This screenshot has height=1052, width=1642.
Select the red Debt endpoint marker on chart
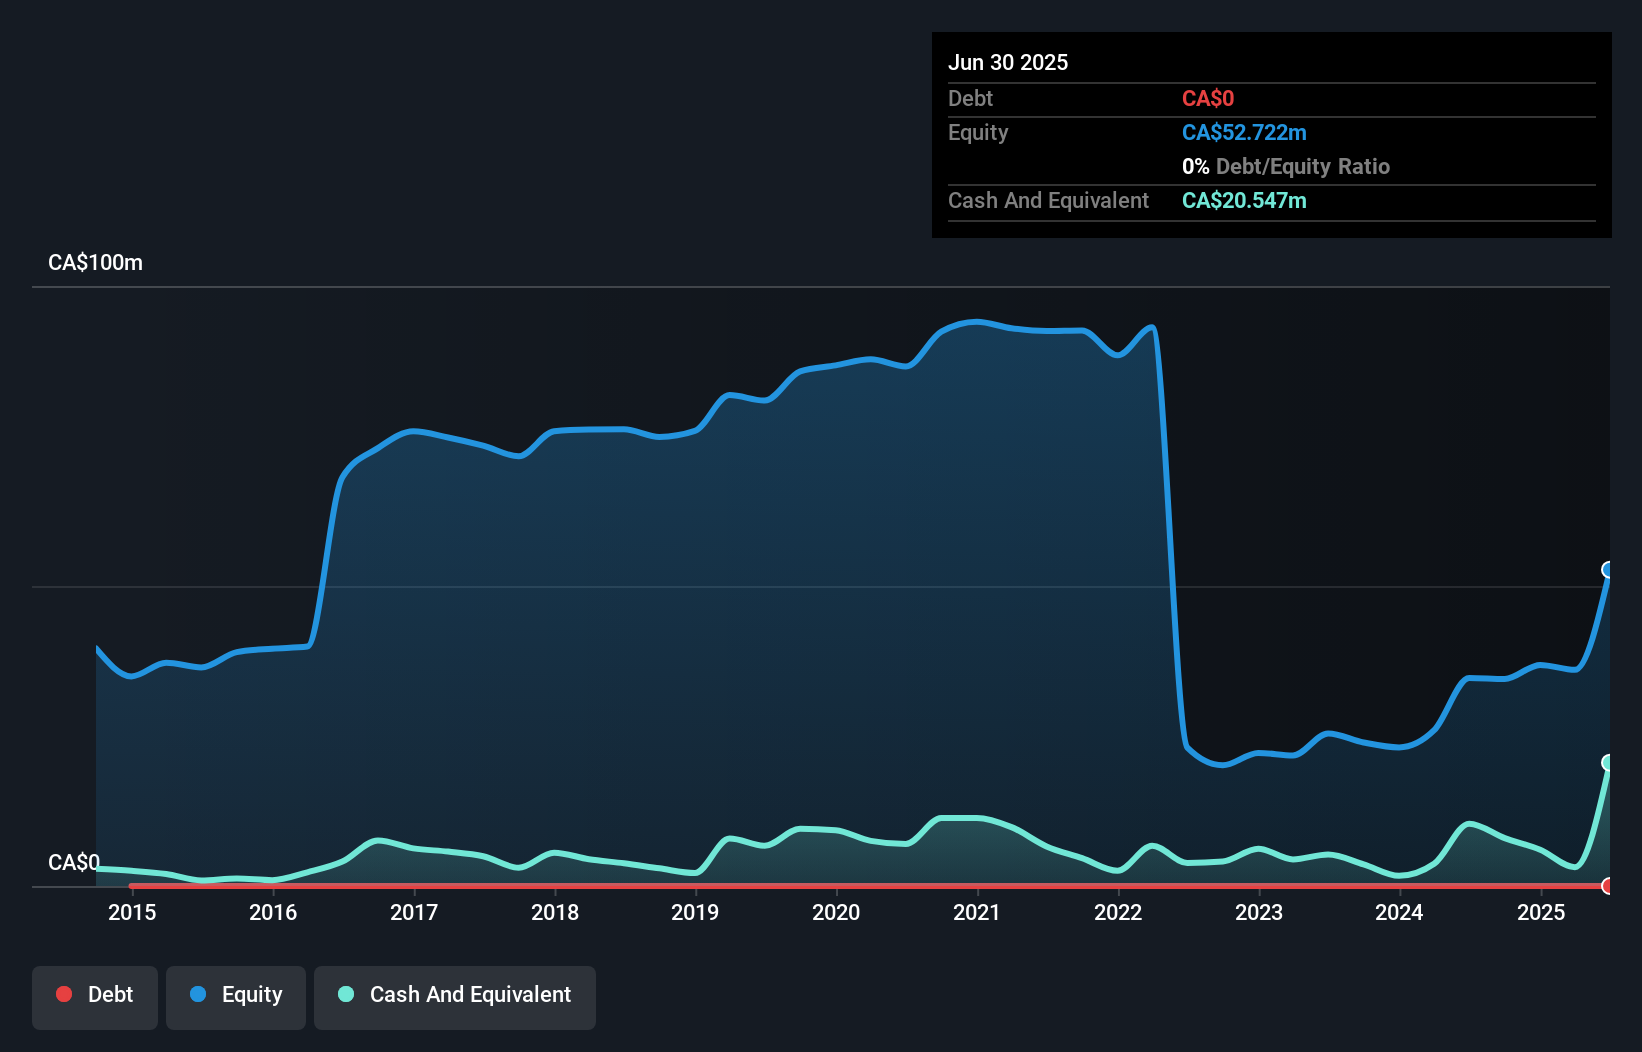coord(1607,886)
